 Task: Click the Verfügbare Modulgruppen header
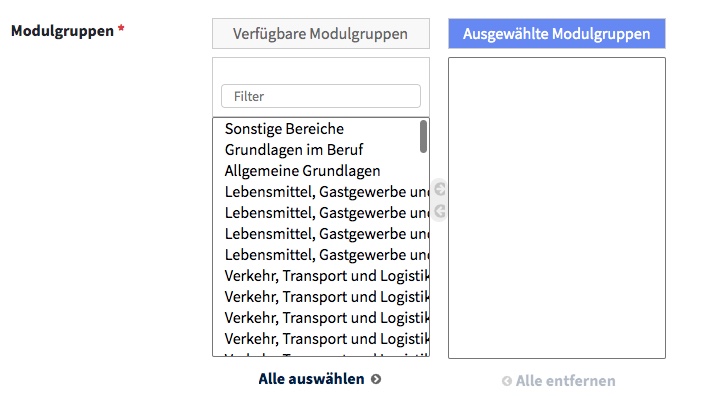click(321, 34)
